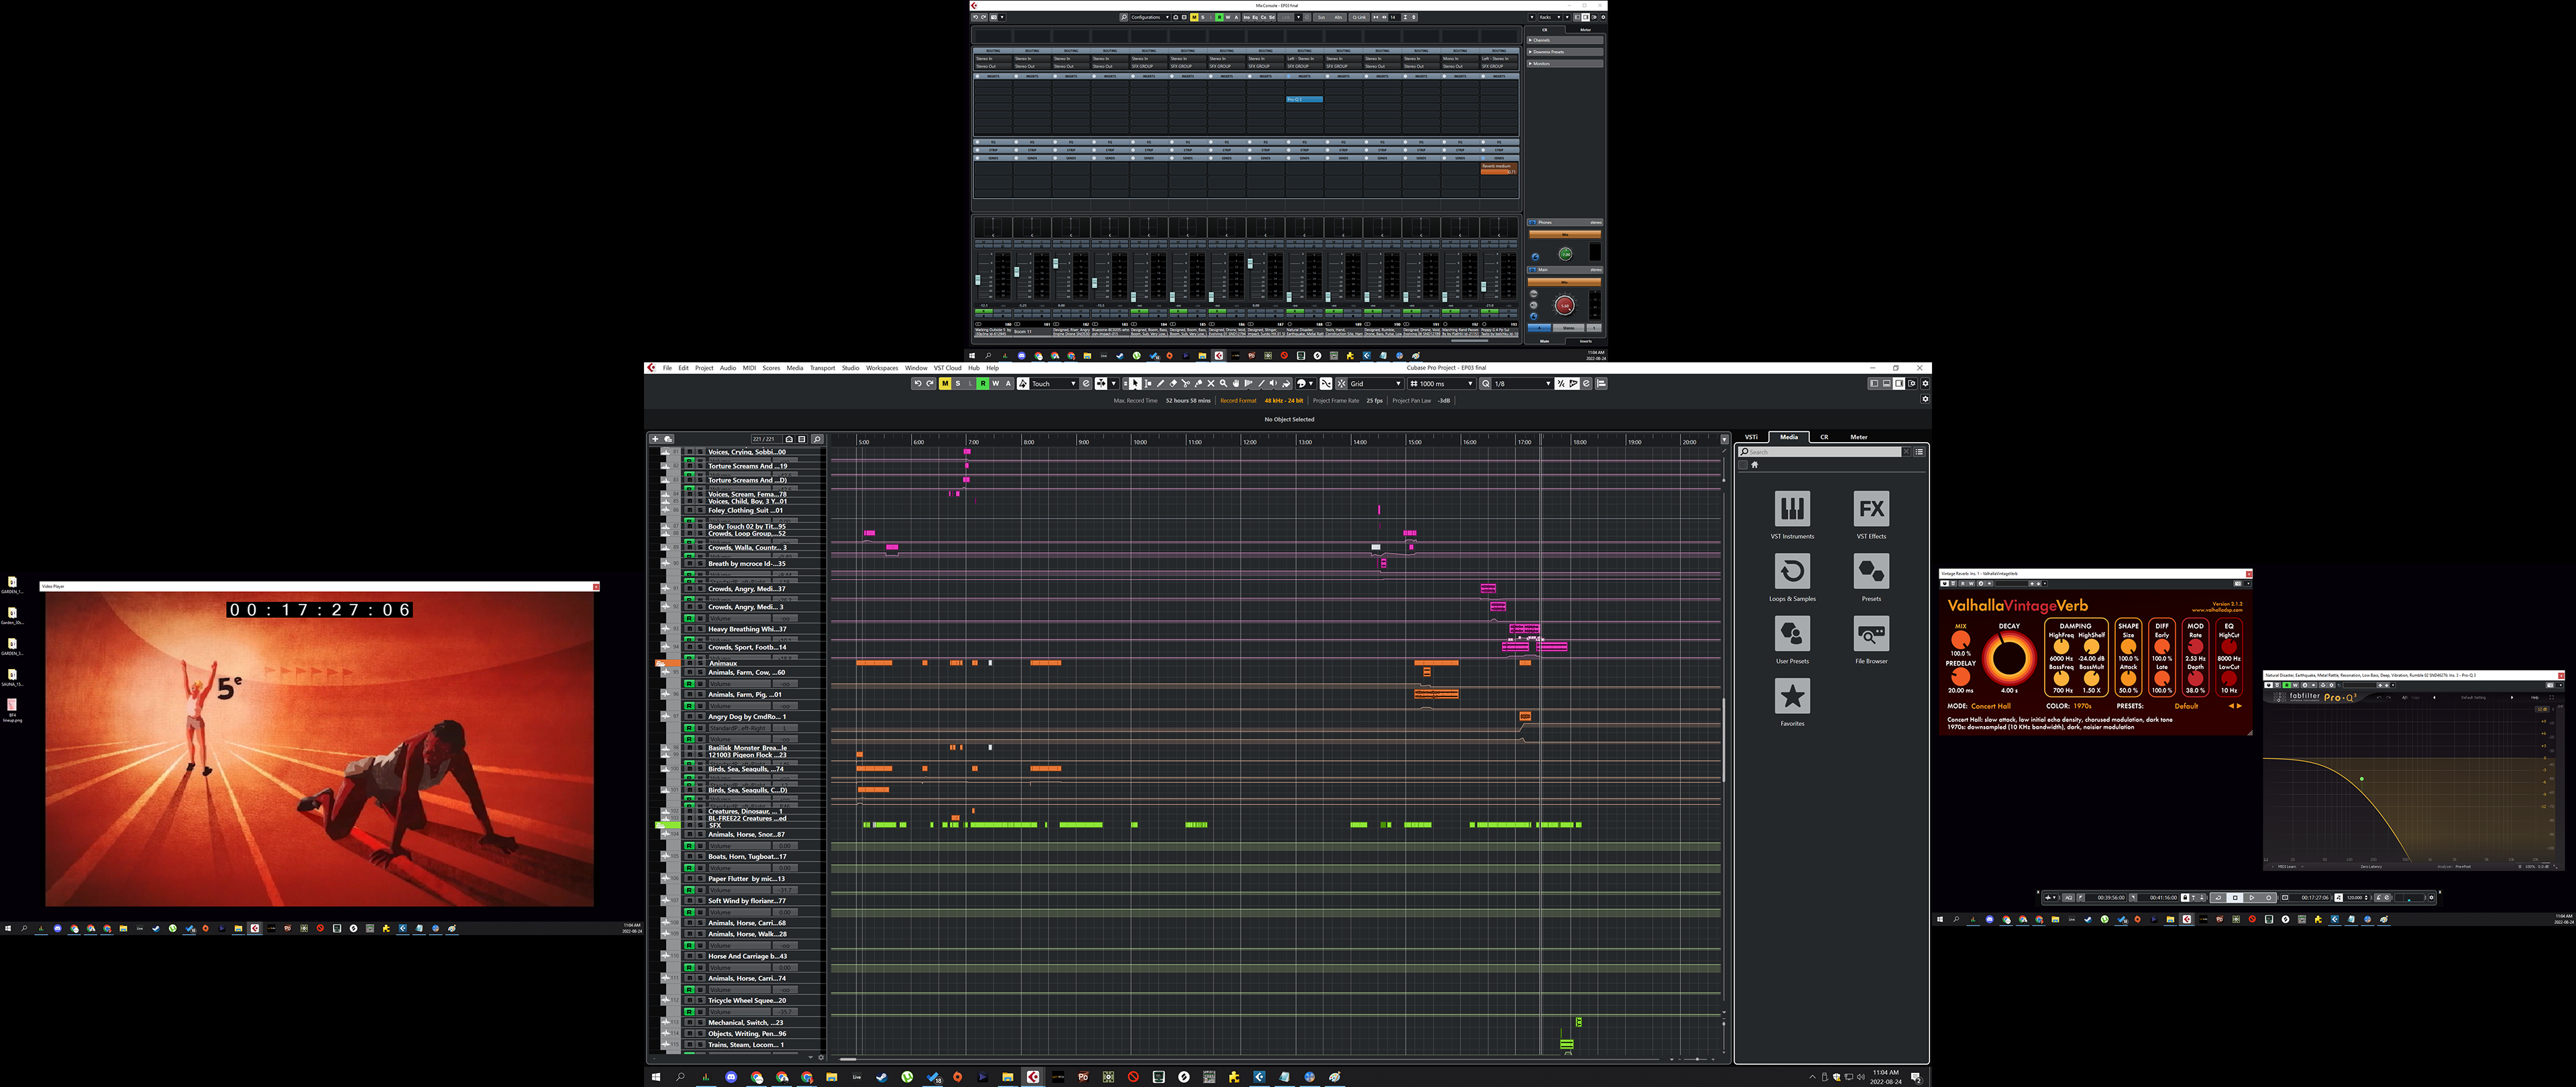2576x1087 pixels.
Task: Click the Default preset name in Valhalla
Action: [x=2185, y=706]
